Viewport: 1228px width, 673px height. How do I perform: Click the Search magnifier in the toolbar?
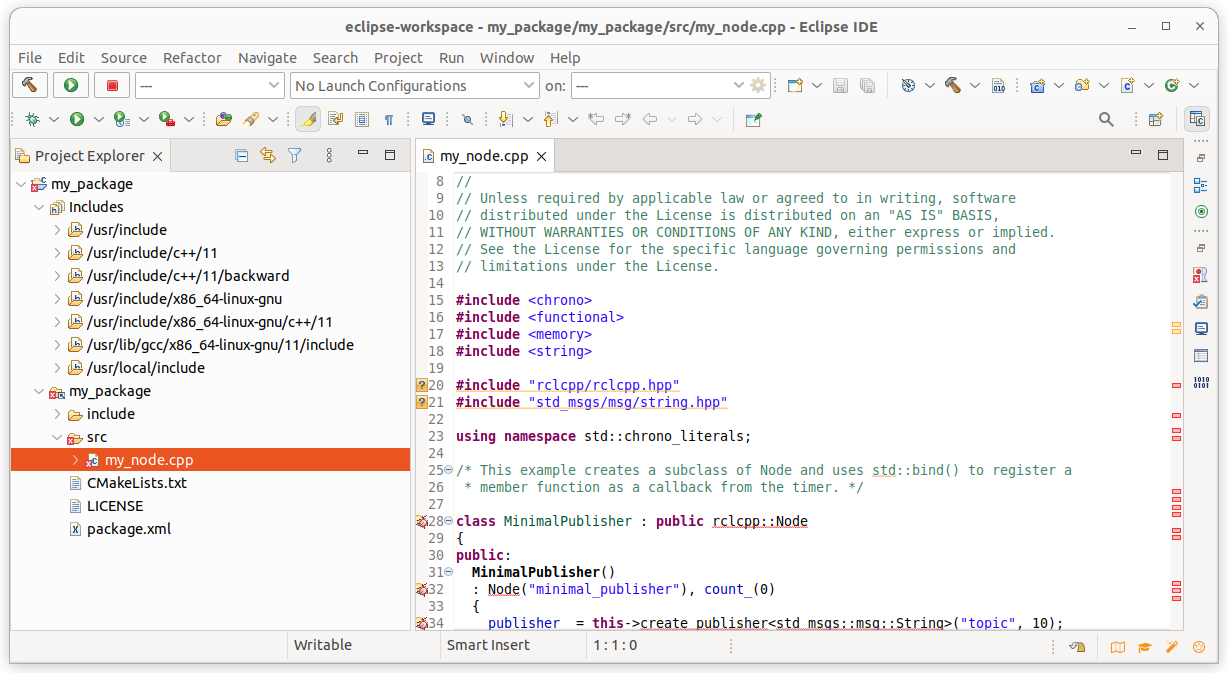(x=1105, y=118)
